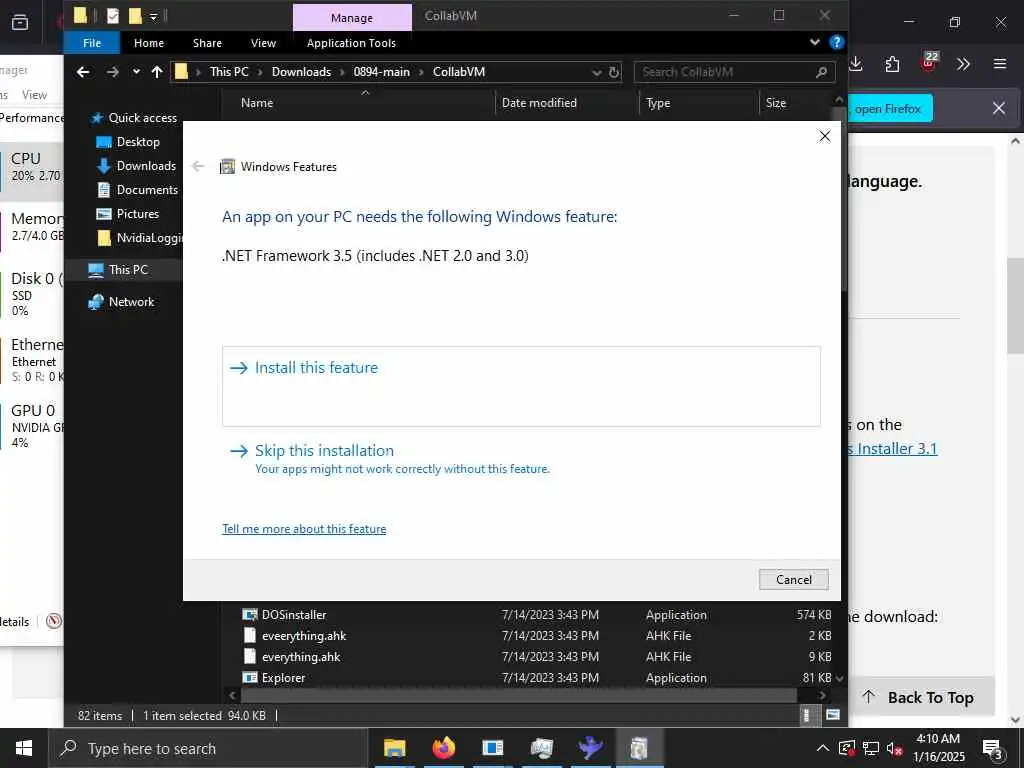The width and height of the screenshot is (1024, 768).
Task: Open the File menu in Explorer
Action: tap(92, 43)
